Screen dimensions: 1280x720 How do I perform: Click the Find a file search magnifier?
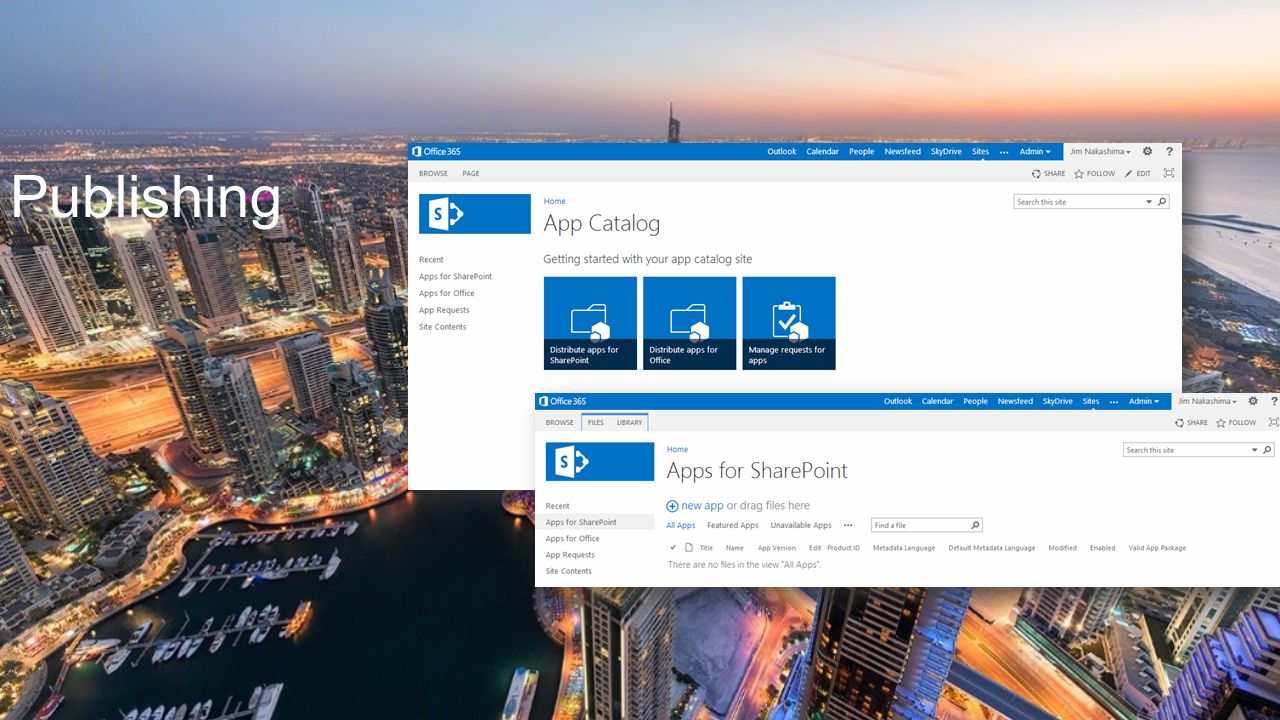976,525
